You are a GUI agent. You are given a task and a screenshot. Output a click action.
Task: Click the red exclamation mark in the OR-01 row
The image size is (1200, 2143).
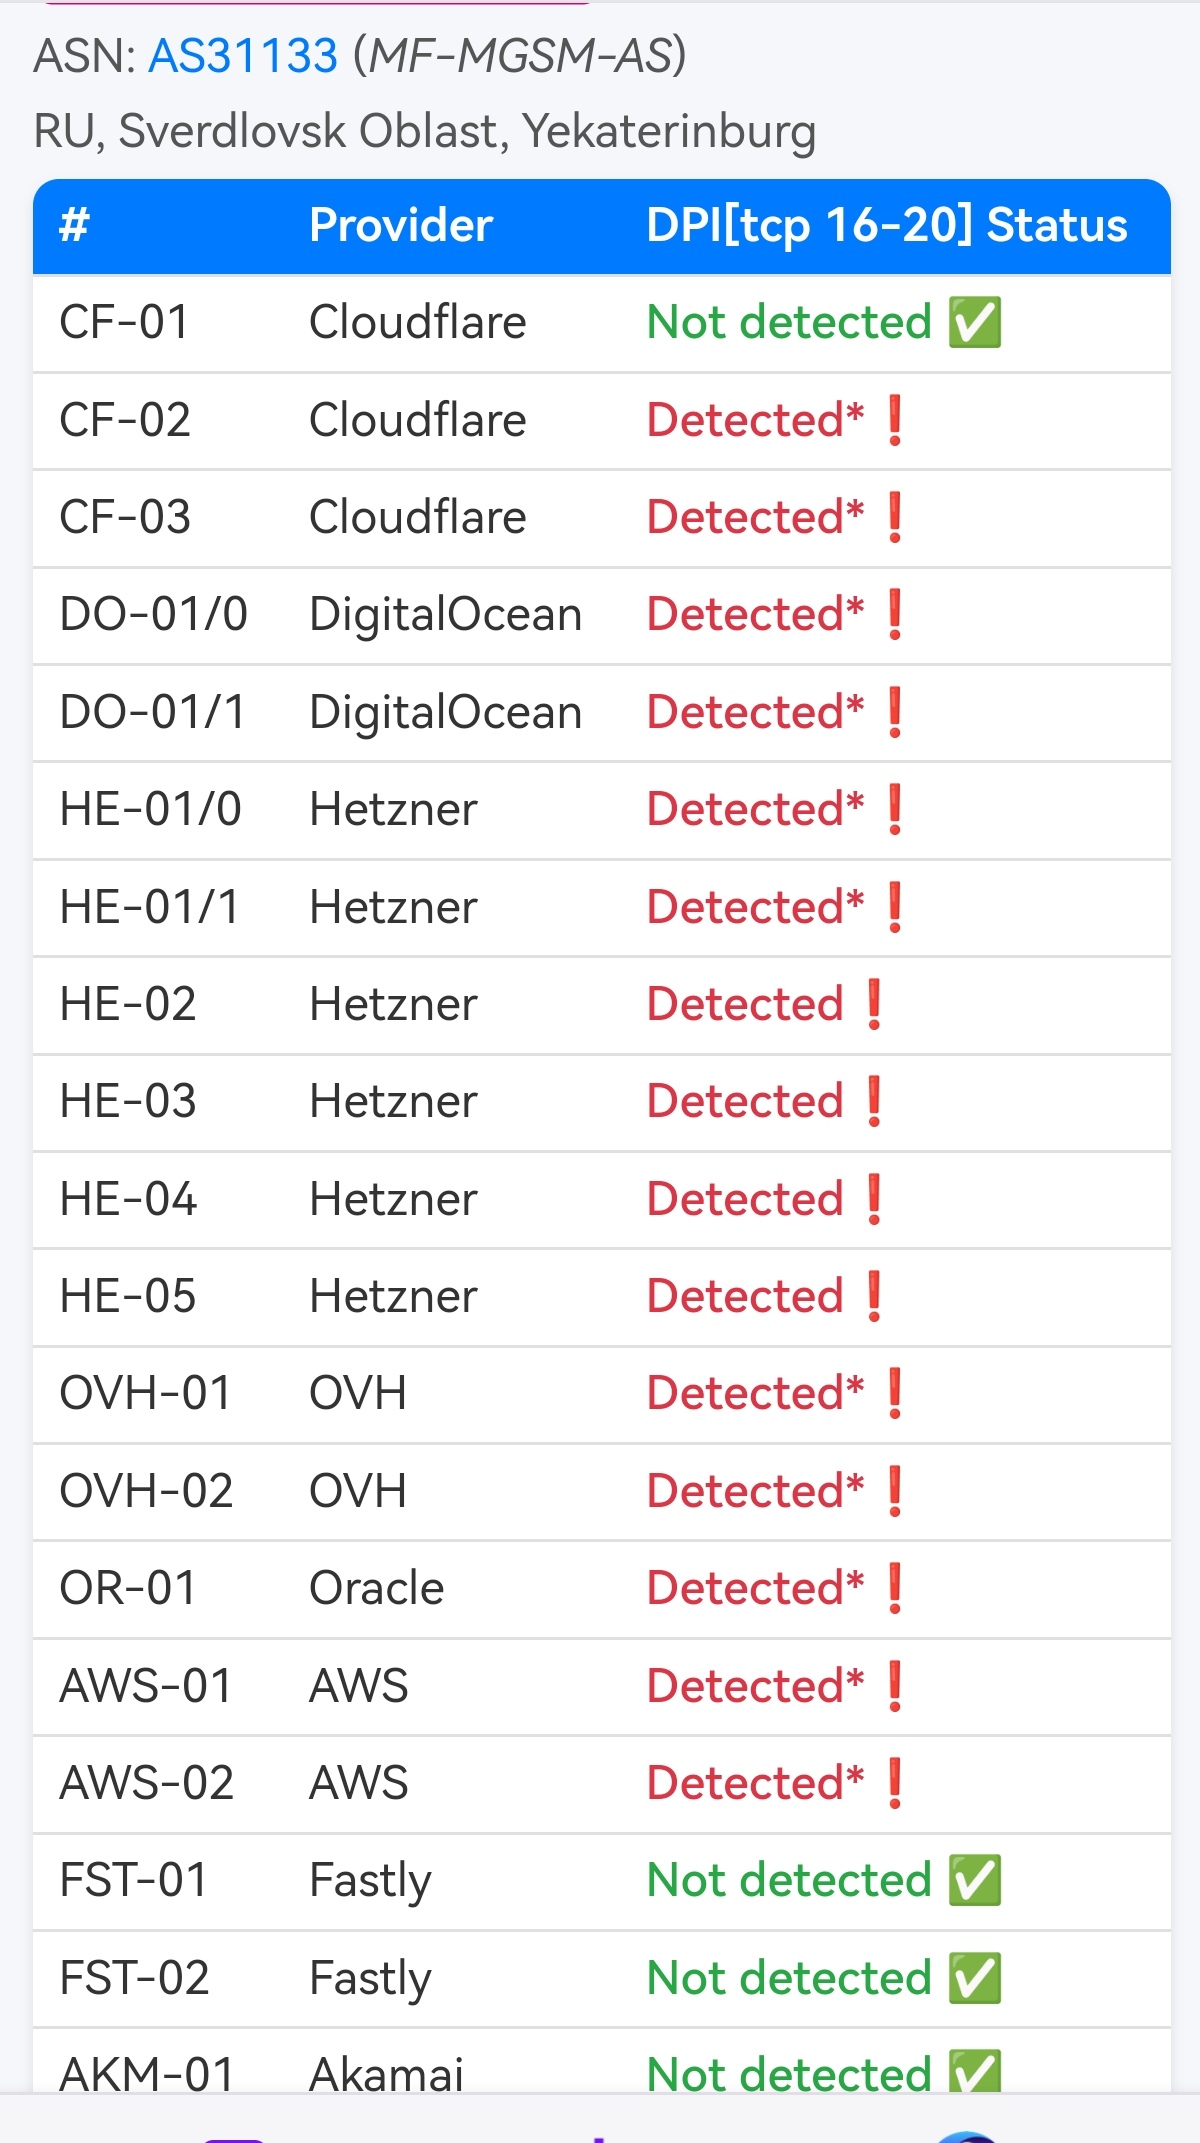pos(895,1588)
